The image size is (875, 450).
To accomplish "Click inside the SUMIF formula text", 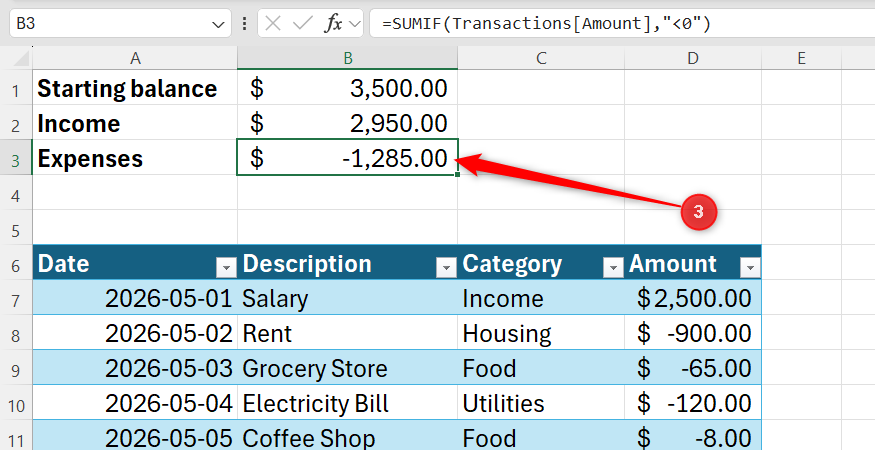I will [546, 23].
